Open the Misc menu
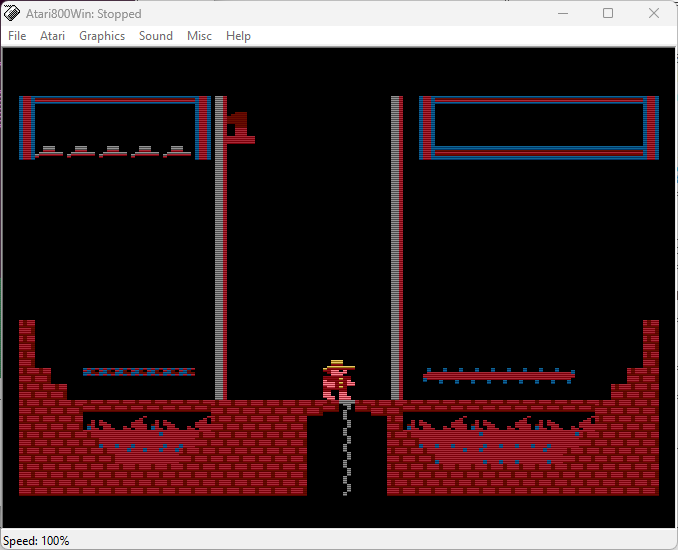 (x=199, y=36)
